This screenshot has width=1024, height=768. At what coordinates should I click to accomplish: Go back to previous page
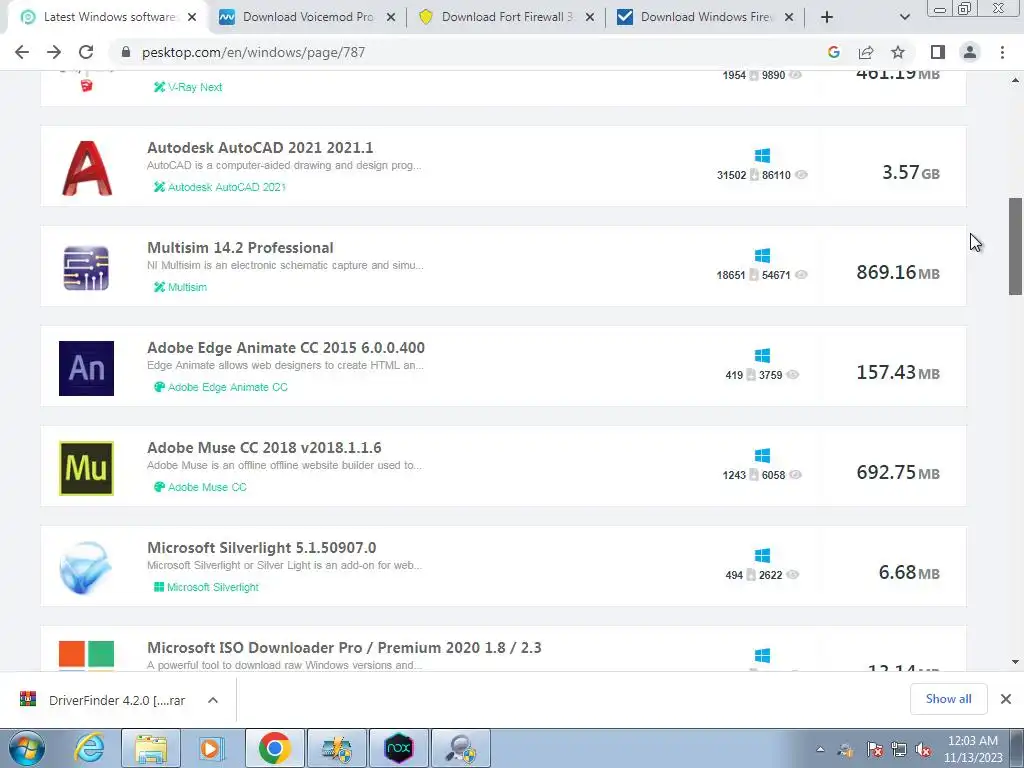click(x=22, y=52)
